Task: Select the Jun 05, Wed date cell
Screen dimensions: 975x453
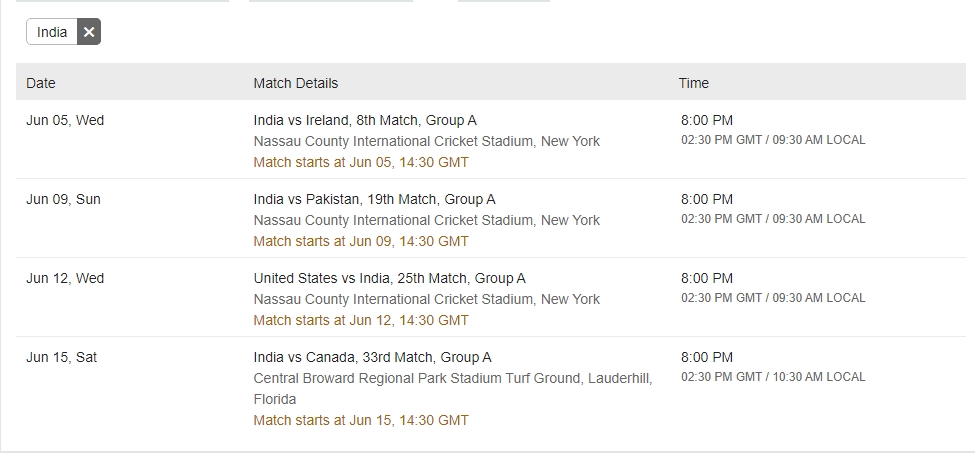Action: pos(65,120)
